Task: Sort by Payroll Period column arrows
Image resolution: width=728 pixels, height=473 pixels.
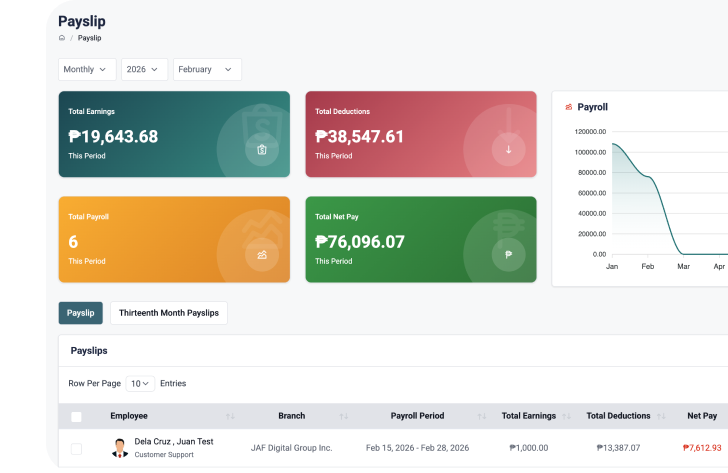Action: tap(482, 416)
